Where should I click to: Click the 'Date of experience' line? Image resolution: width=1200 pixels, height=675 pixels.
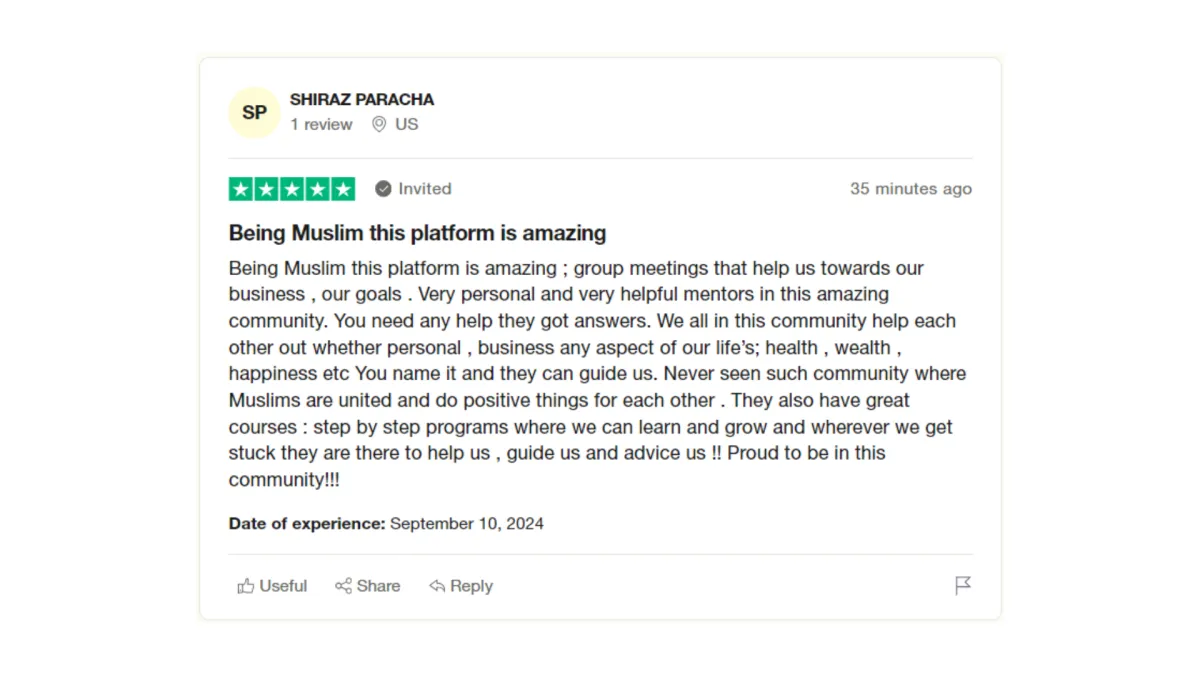tap(386, 523)
